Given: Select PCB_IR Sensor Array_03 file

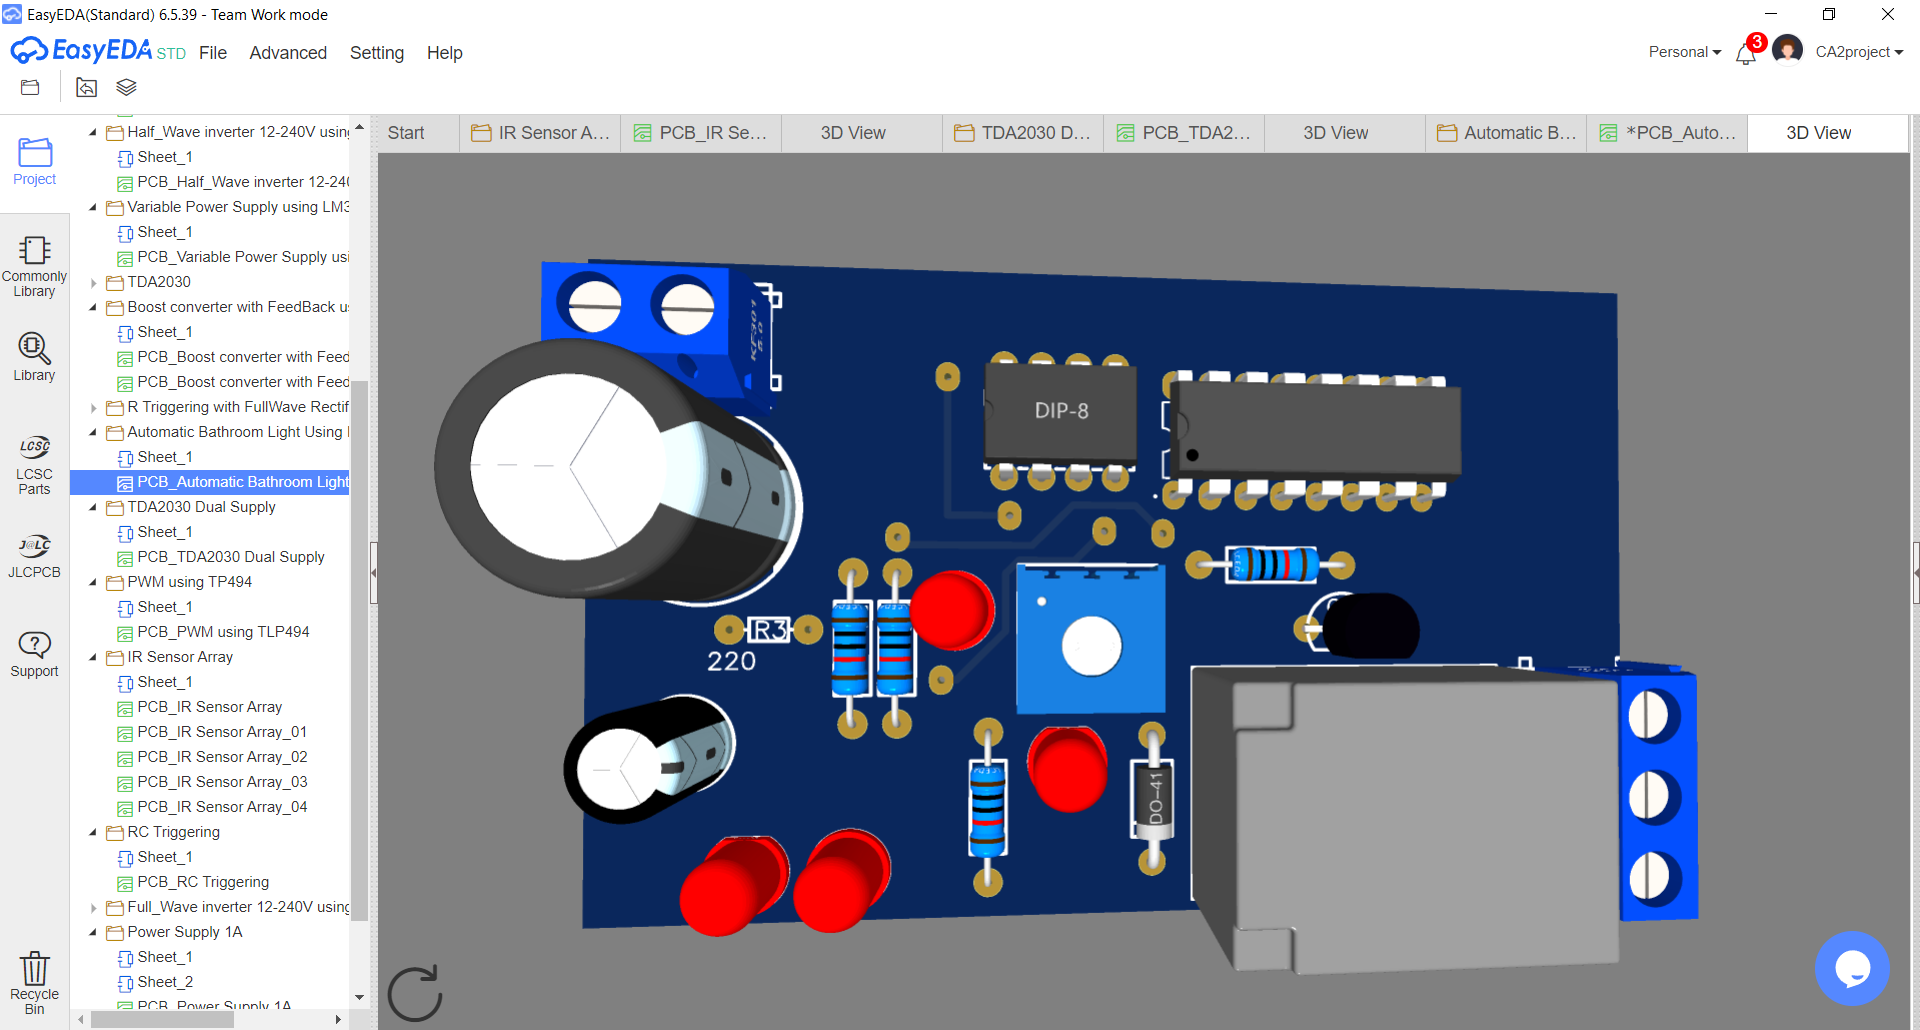Looking at the screenshot, I should pyautogui.click(x=222, y=782).
